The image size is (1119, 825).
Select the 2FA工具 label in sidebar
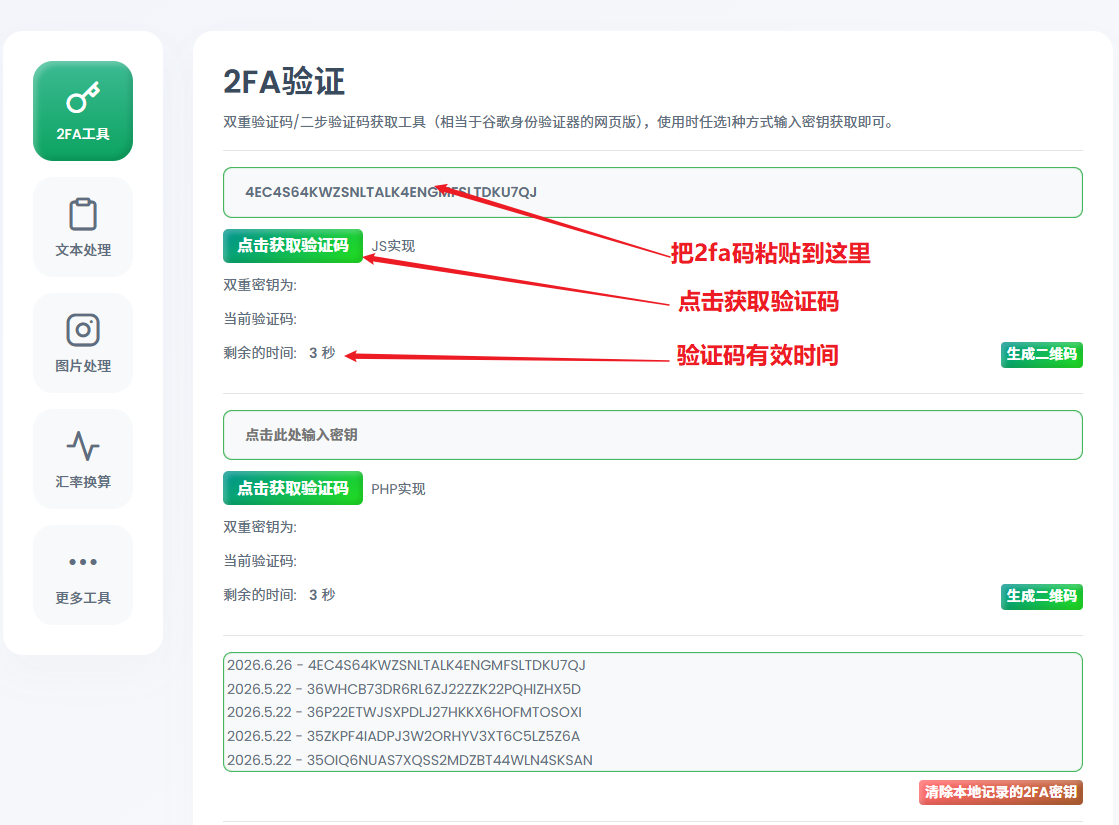(x=83, y=134)
